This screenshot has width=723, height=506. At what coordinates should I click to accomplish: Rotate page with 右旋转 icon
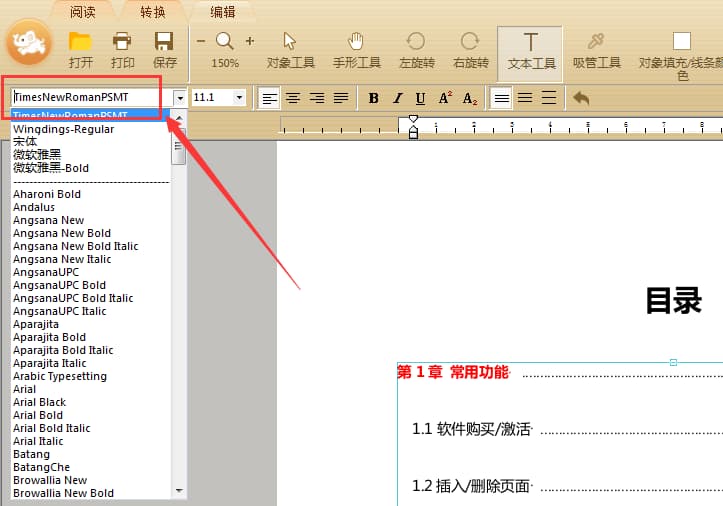[470, 42]
